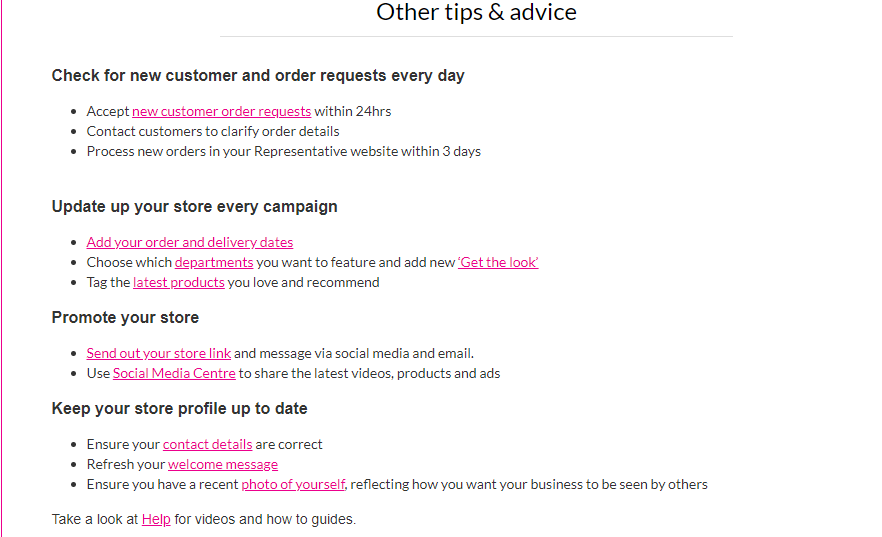Click the reflecting how you want your business text
This screenshot has width=882, height=537.
(x=529, y=485)
